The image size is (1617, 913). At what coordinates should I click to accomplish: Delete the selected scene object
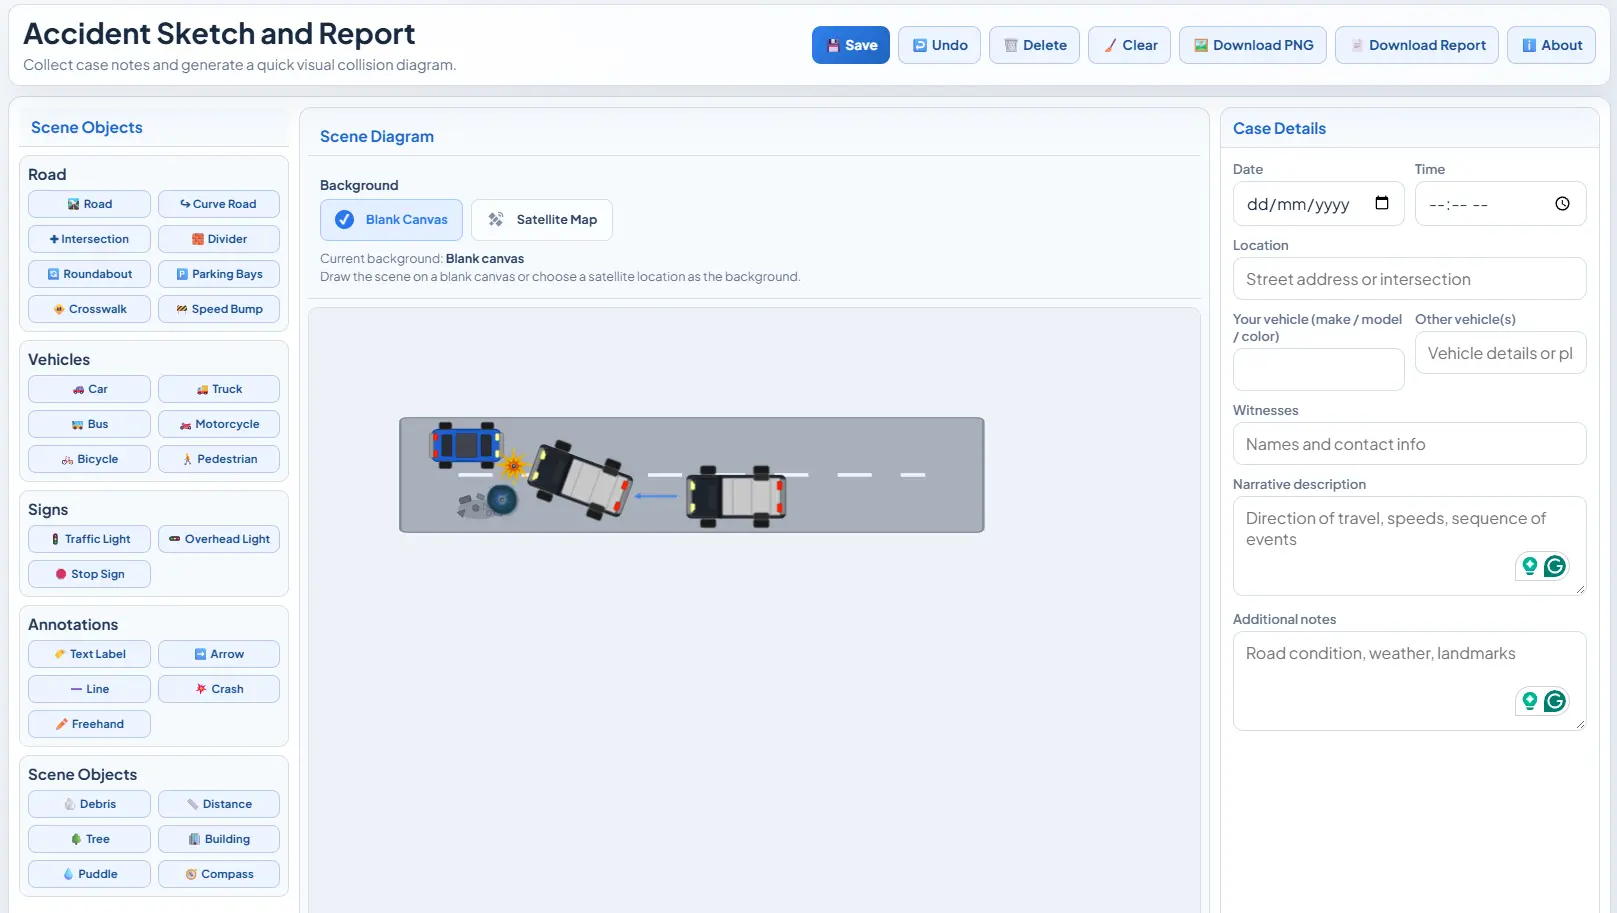click(1034, 45)
